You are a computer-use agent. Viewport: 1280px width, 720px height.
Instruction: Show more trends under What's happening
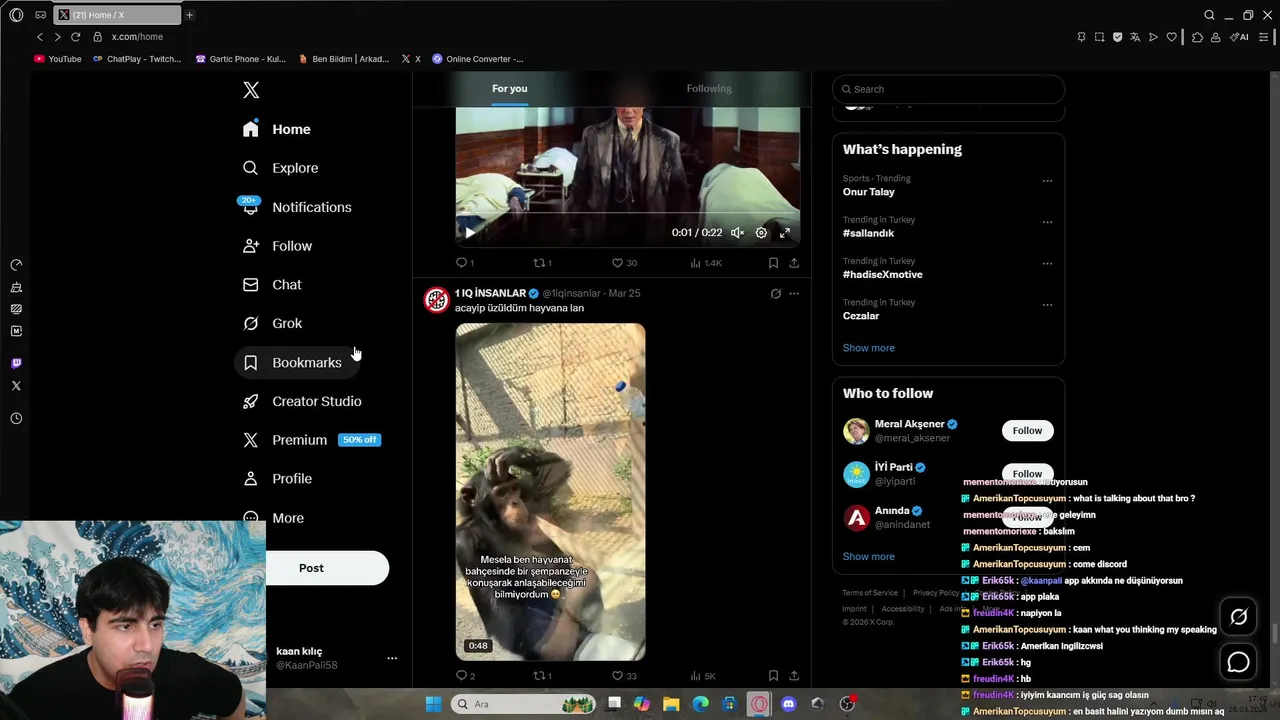[x=868, y=348]
